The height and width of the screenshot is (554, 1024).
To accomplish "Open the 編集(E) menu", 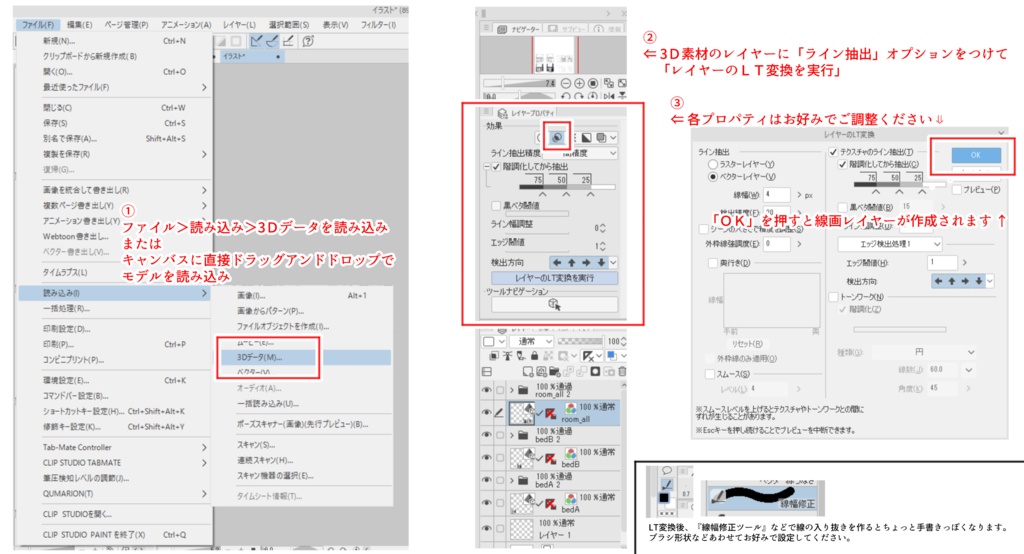I will [79, 25].
